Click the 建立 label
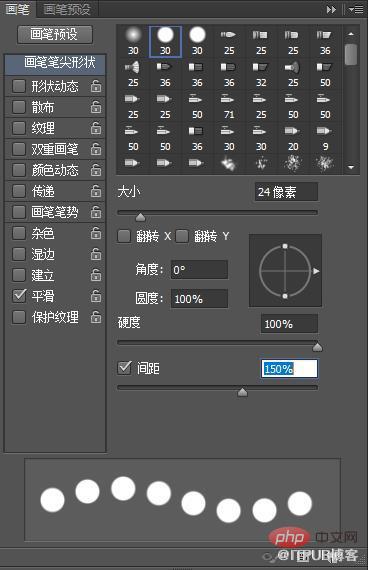Screen dimensions: 368x570 (x=43, y=275)
